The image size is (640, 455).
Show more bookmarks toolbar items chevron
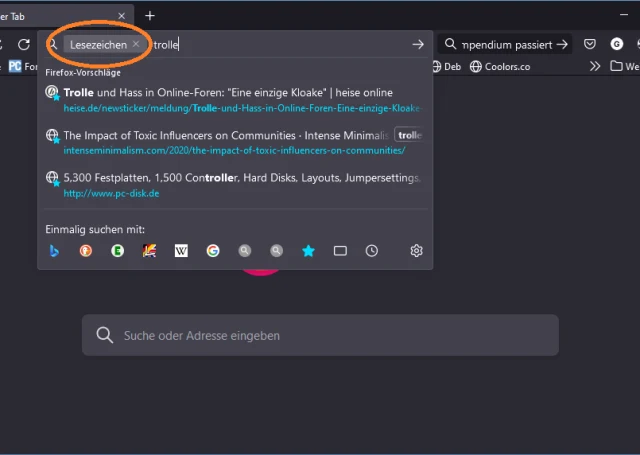pyautogui.click(x=595, y=66)
